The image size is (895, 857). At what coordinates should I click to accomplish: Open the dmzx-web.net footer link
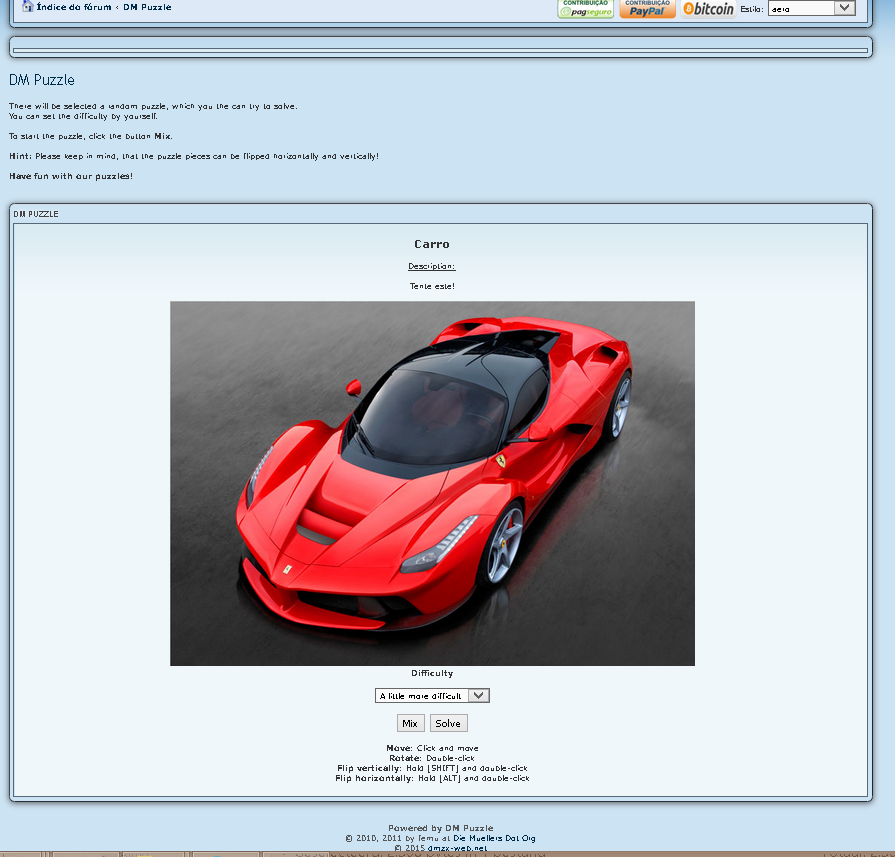[x=454, y=847]
